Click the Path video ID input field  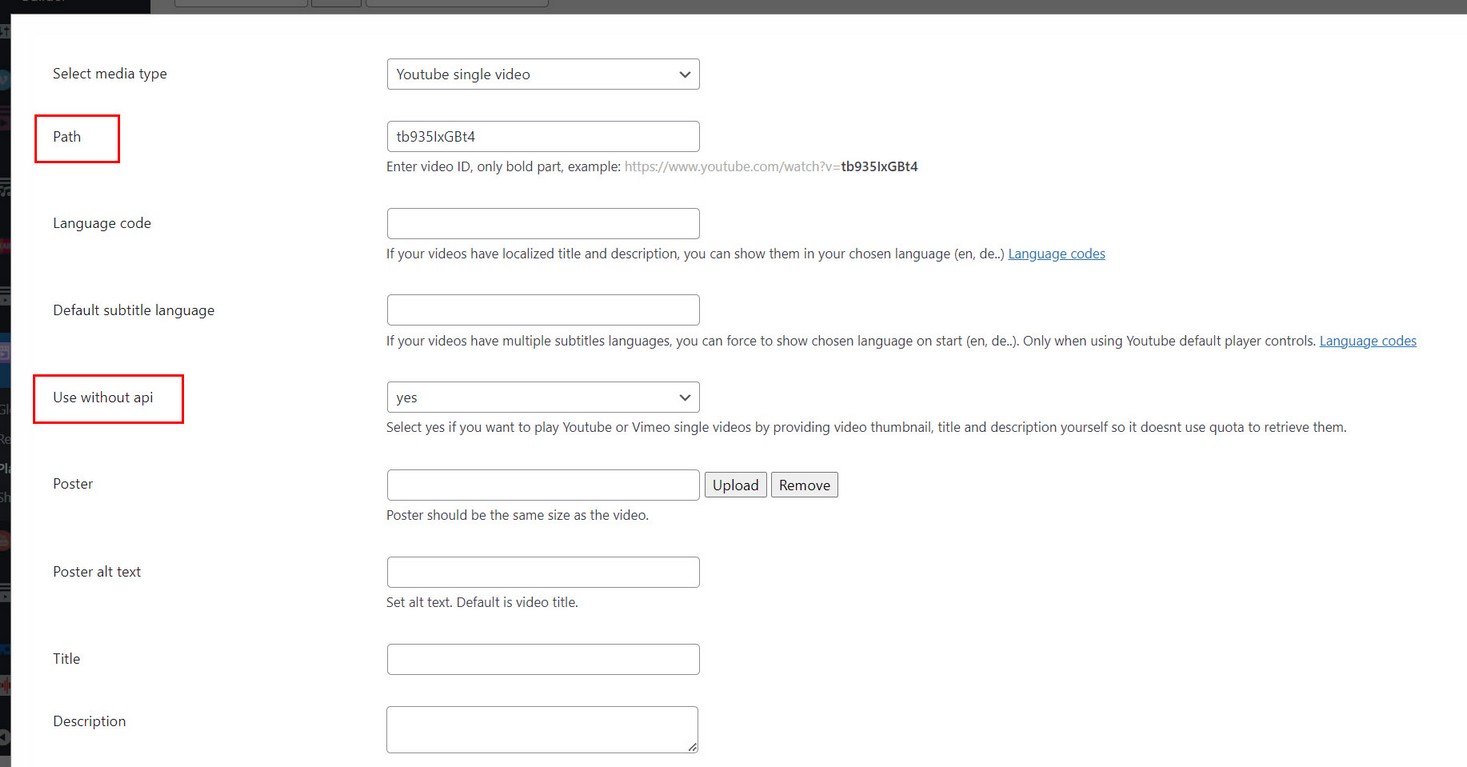pos(542,137)
